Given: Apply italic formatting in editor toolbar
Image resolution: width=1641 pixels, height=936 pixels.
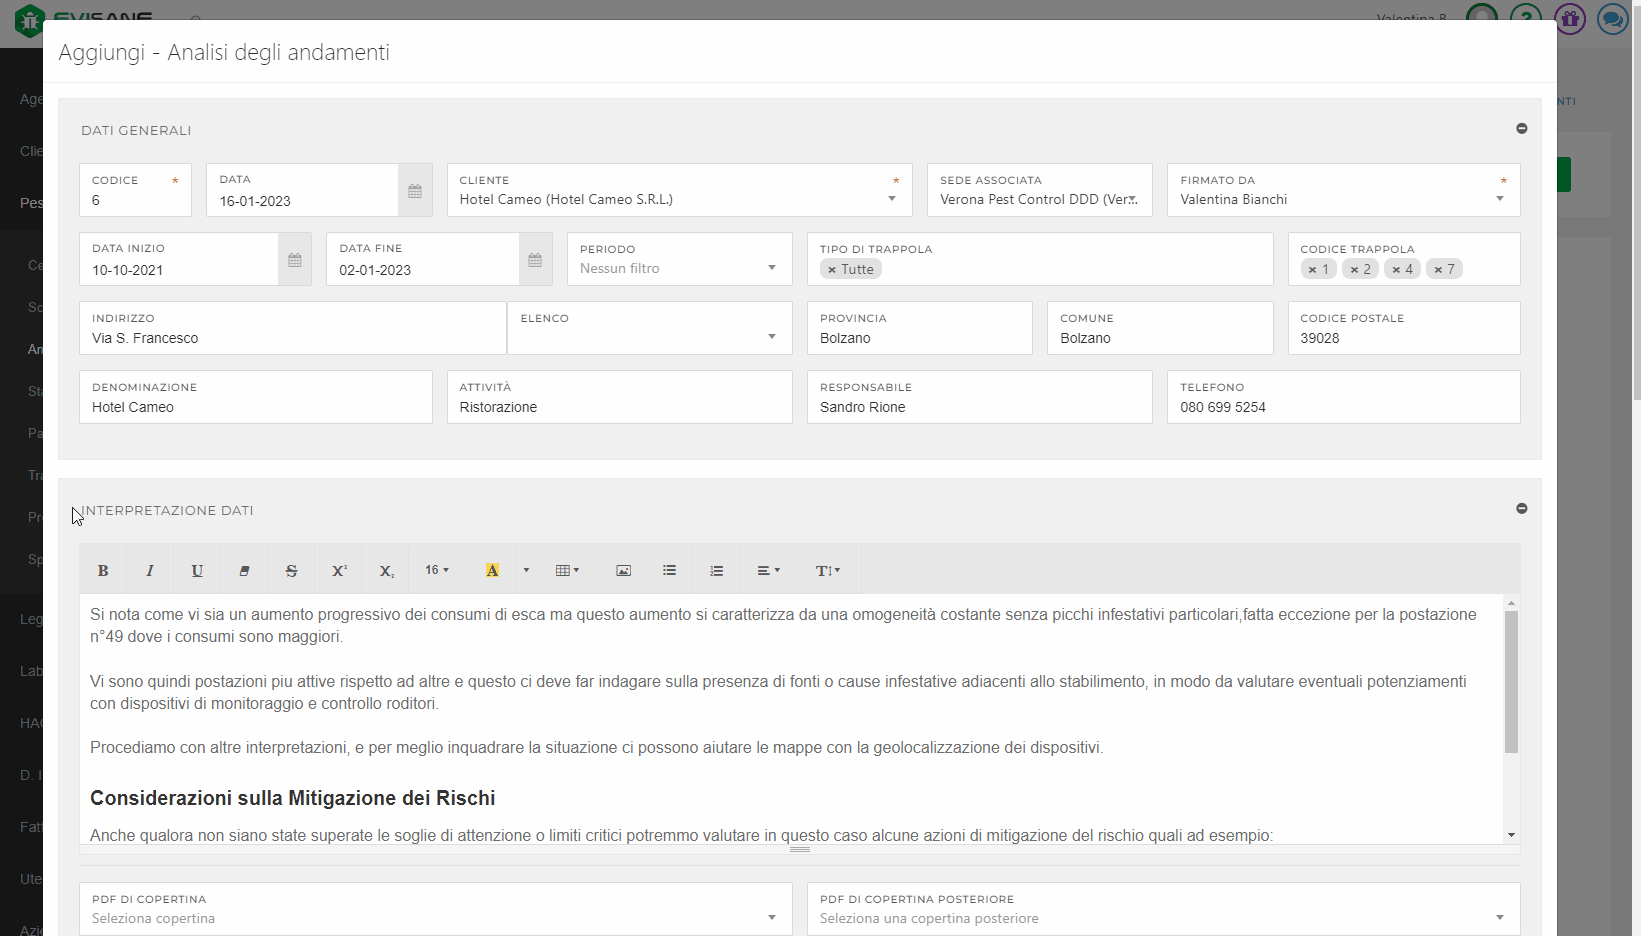Looking at the screenshot, I should tap(150, 571).
